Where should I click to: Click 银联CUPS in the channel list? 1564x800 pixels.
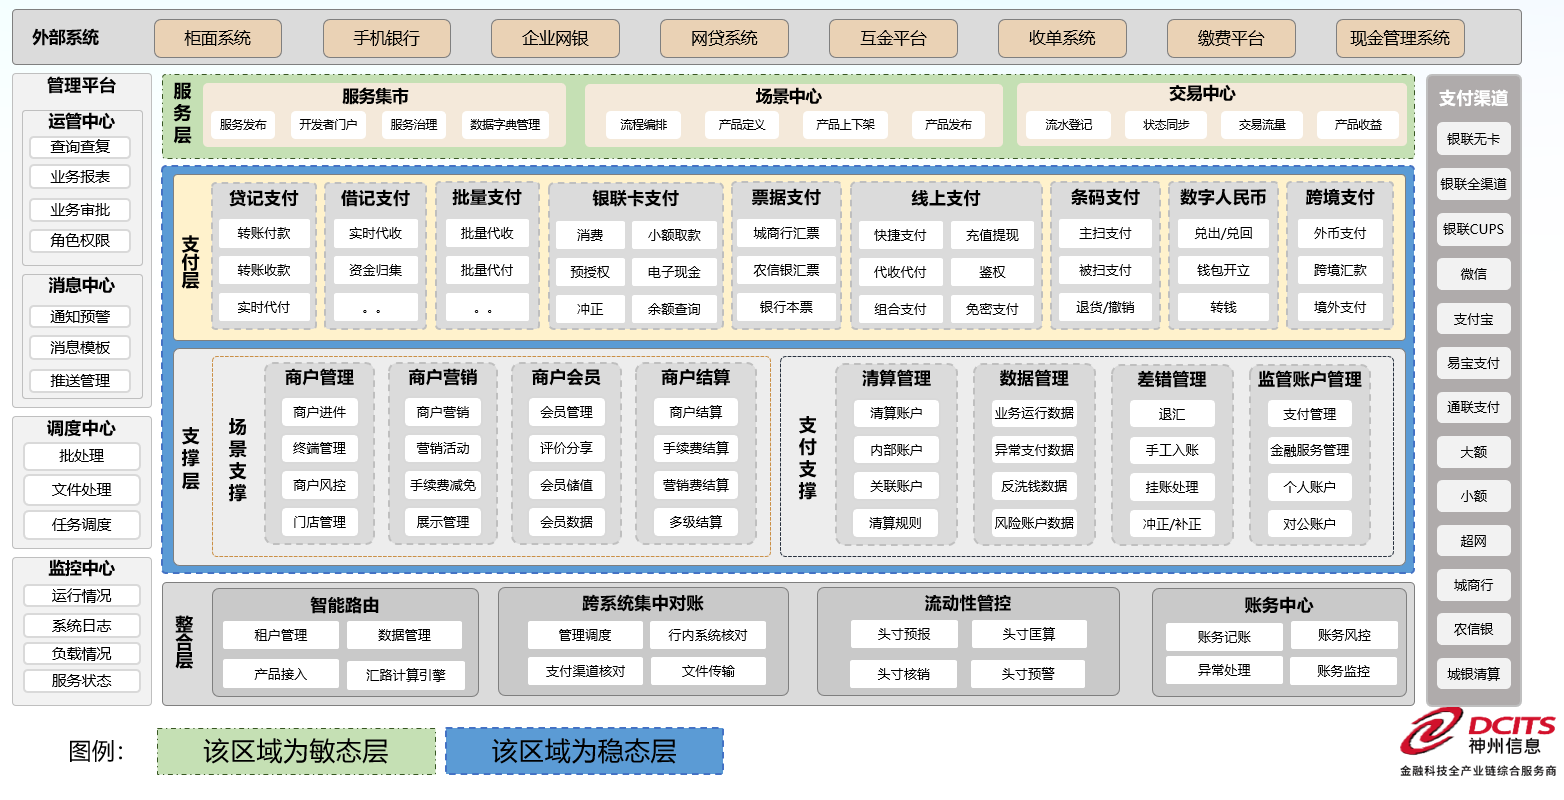1473,229
